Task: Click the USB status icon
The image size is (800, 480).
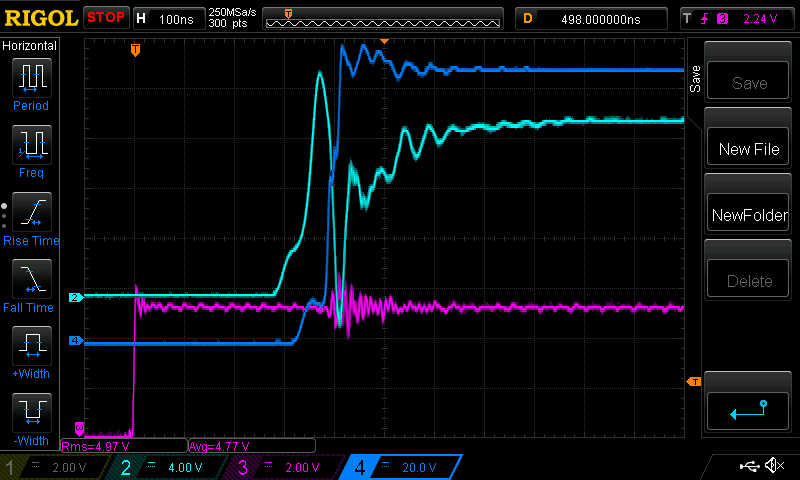Action: pos(749,466)
